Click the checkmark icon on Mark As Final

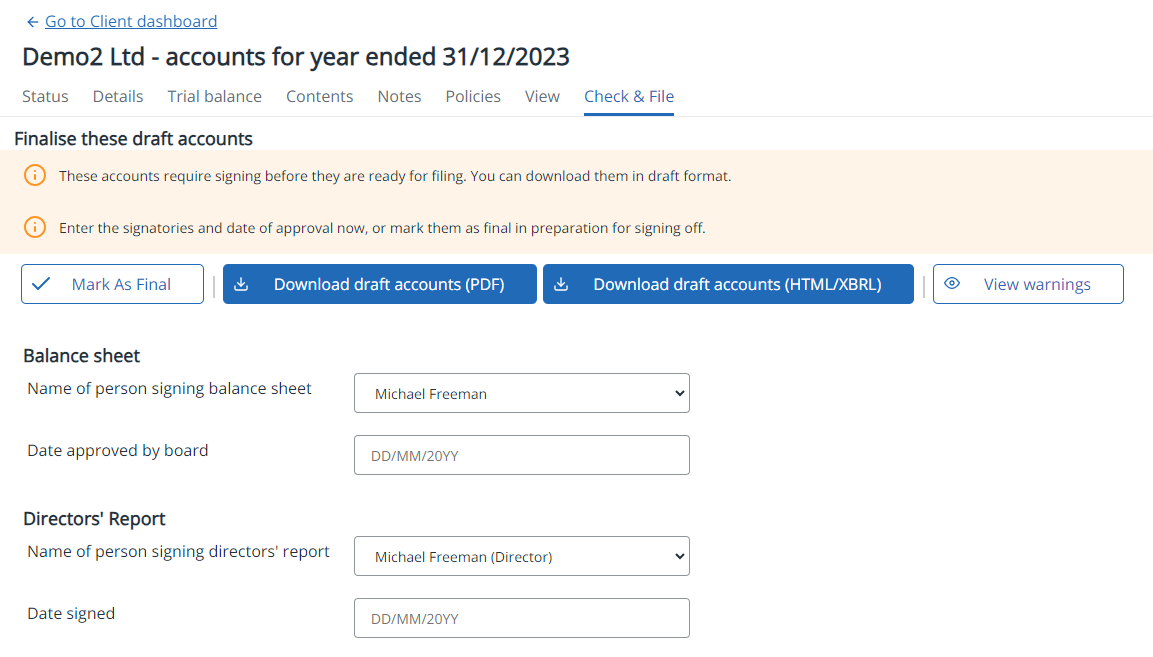pyautogui.click(x=41, y=284)
